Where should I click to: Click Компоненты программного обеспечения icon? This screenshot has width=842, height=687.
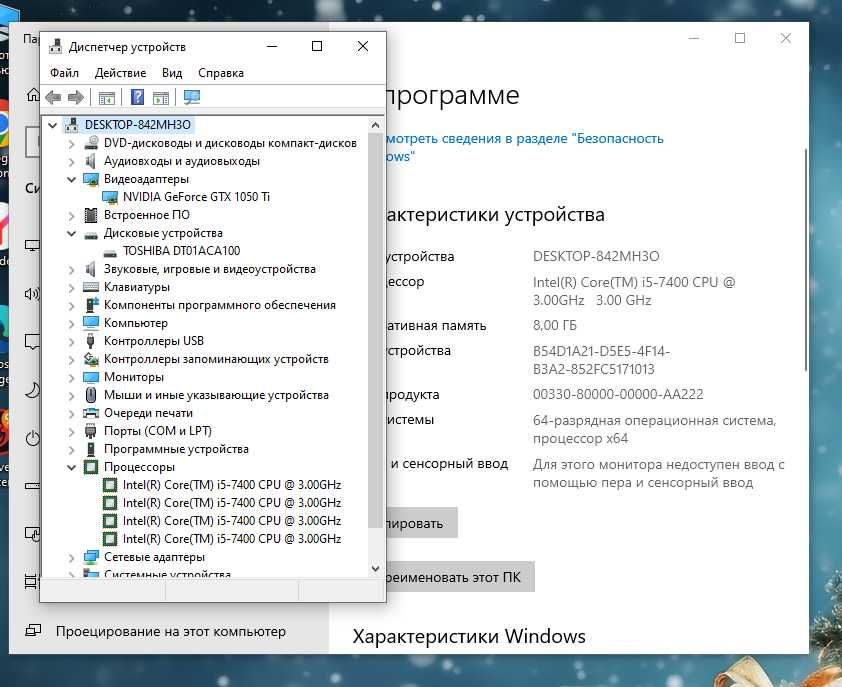(x=91, y=305)
